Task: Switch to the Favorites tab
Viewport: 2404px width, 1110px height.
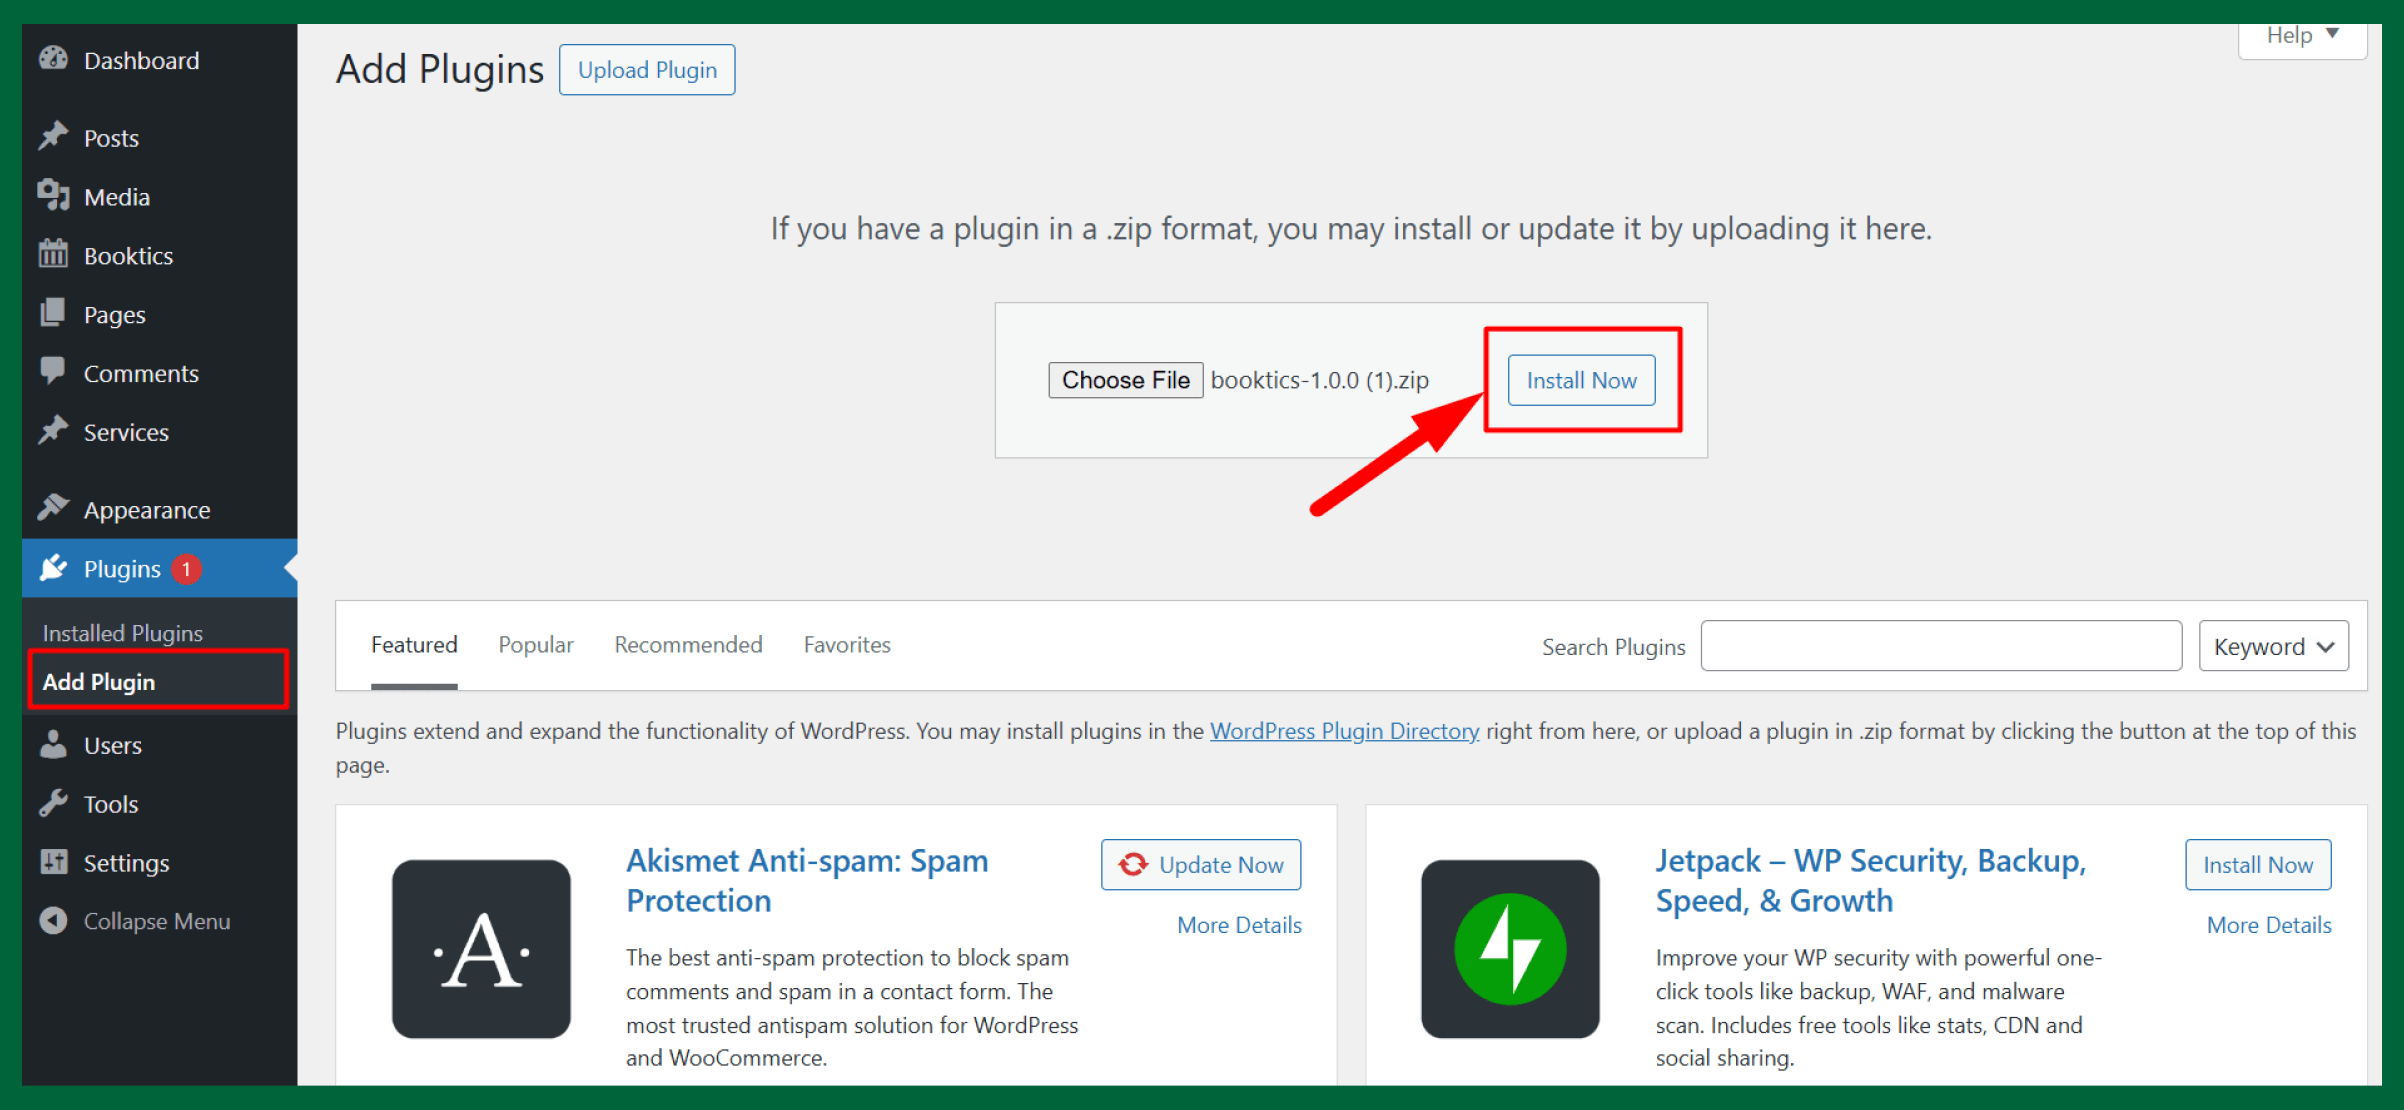Action: tap(847, 645)
